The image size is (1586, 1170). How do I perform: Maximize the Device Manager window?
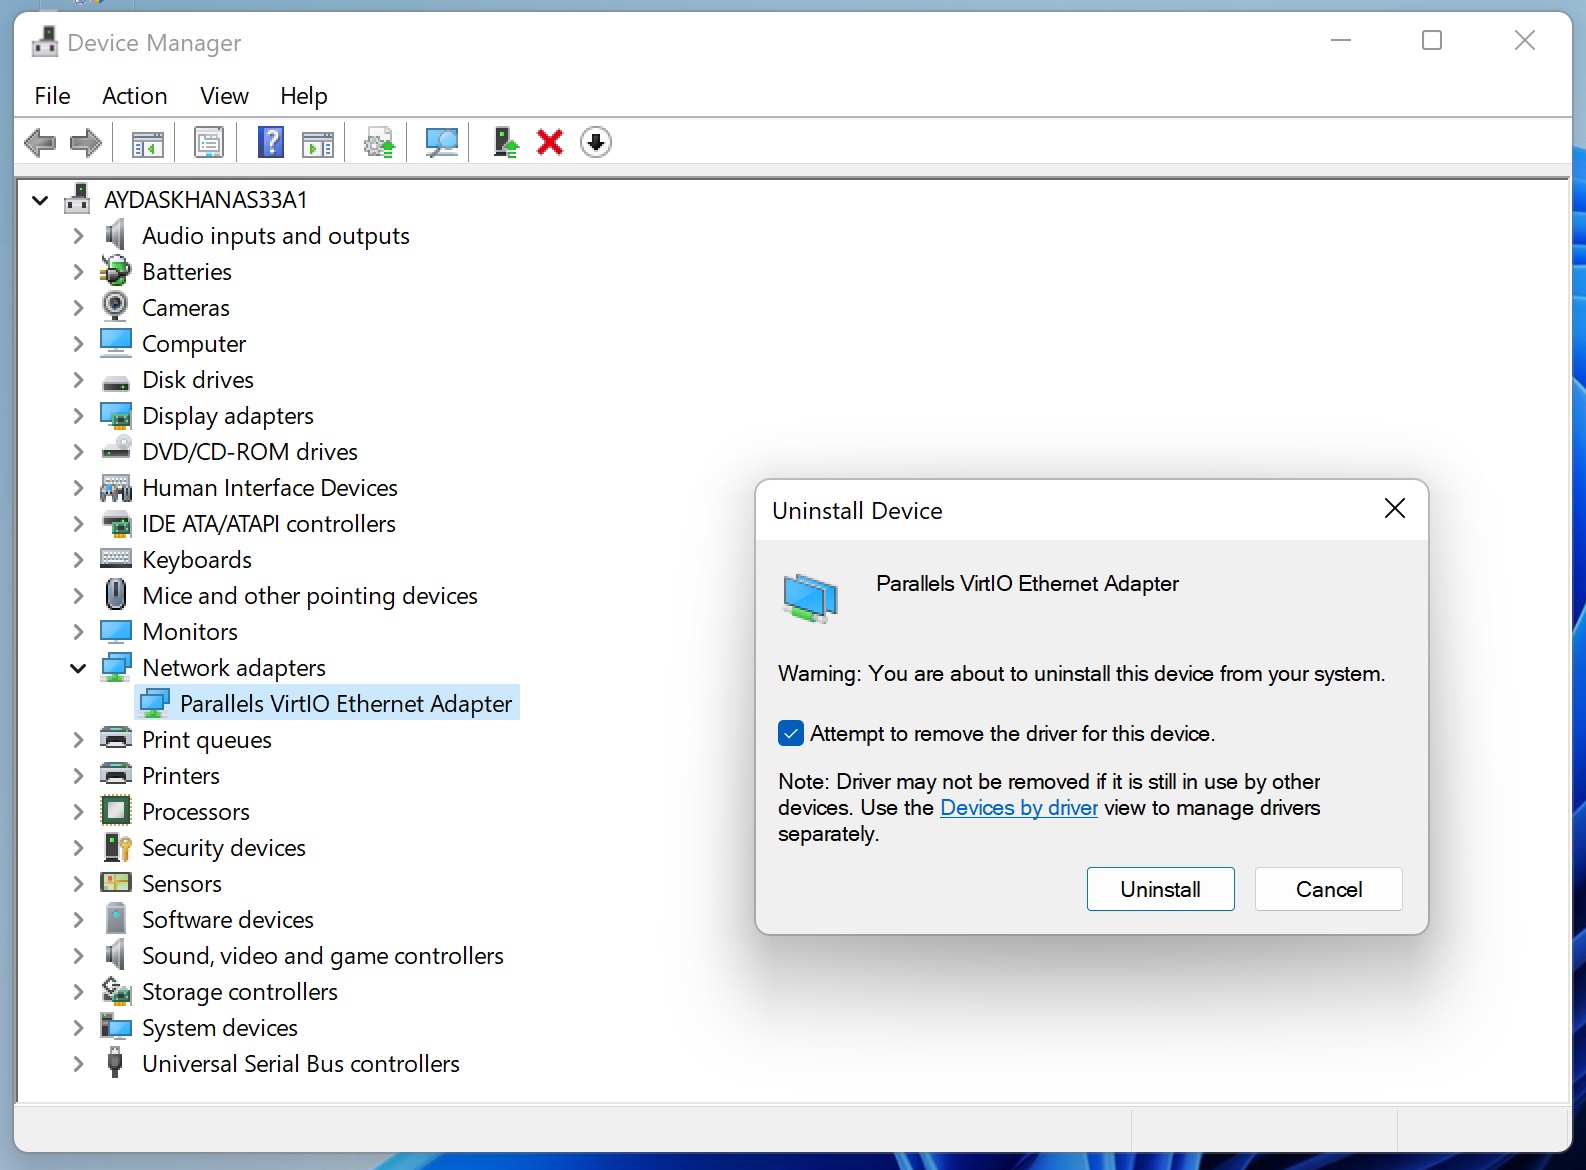point(1432,41)
